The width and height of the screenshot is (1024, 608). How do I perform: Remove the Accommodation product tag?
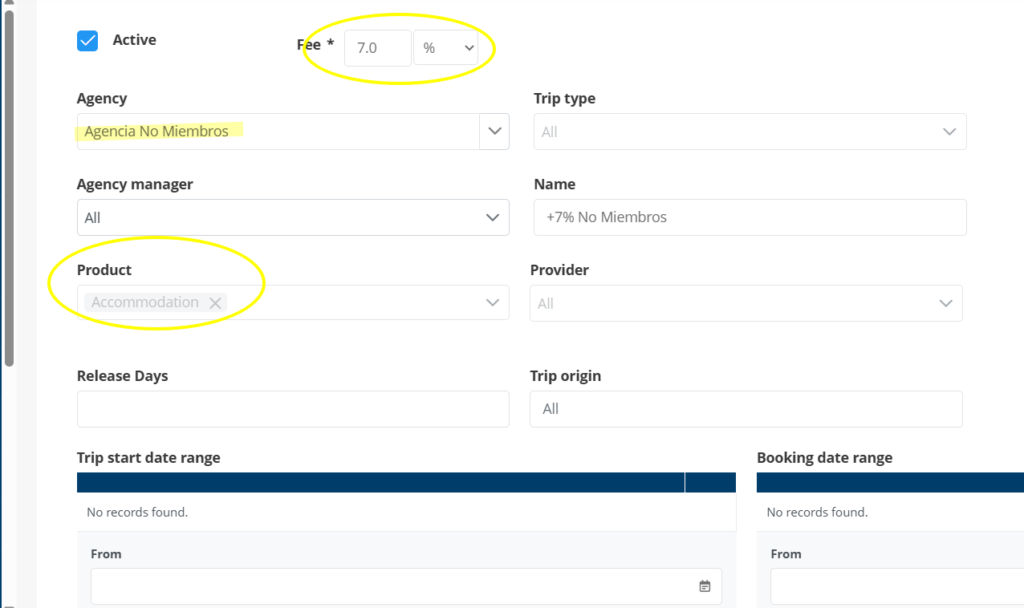(x=215, y=303)
